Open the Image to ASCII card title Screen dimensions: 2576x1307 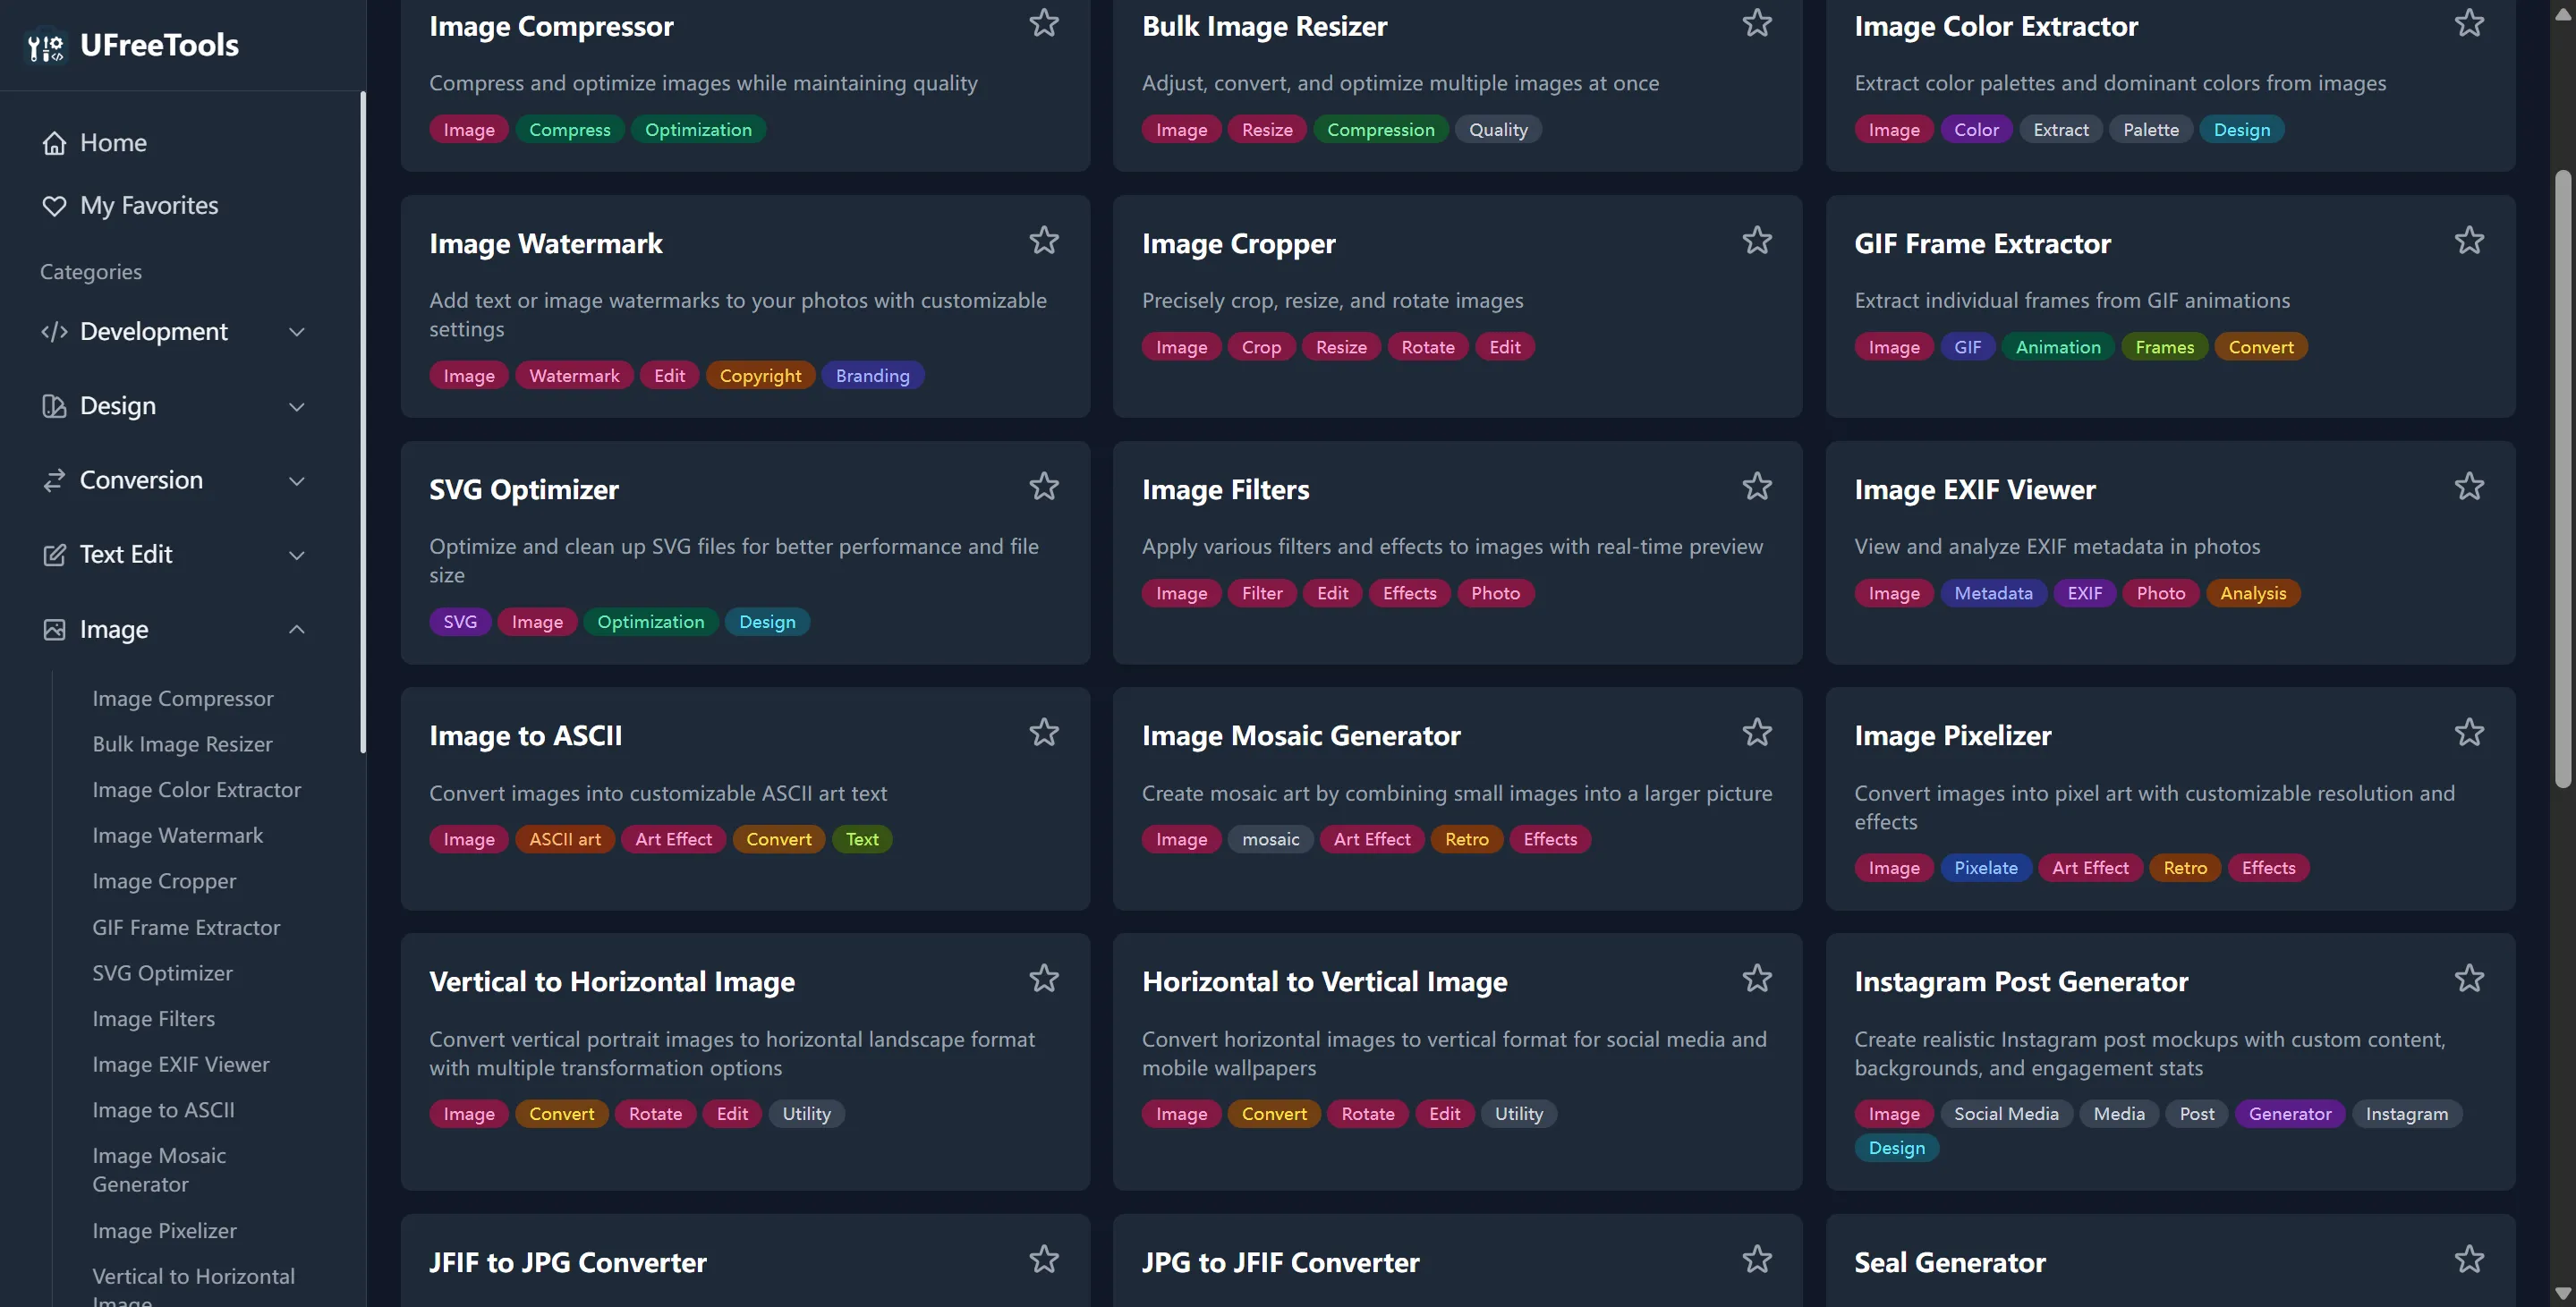pos(525,736)
